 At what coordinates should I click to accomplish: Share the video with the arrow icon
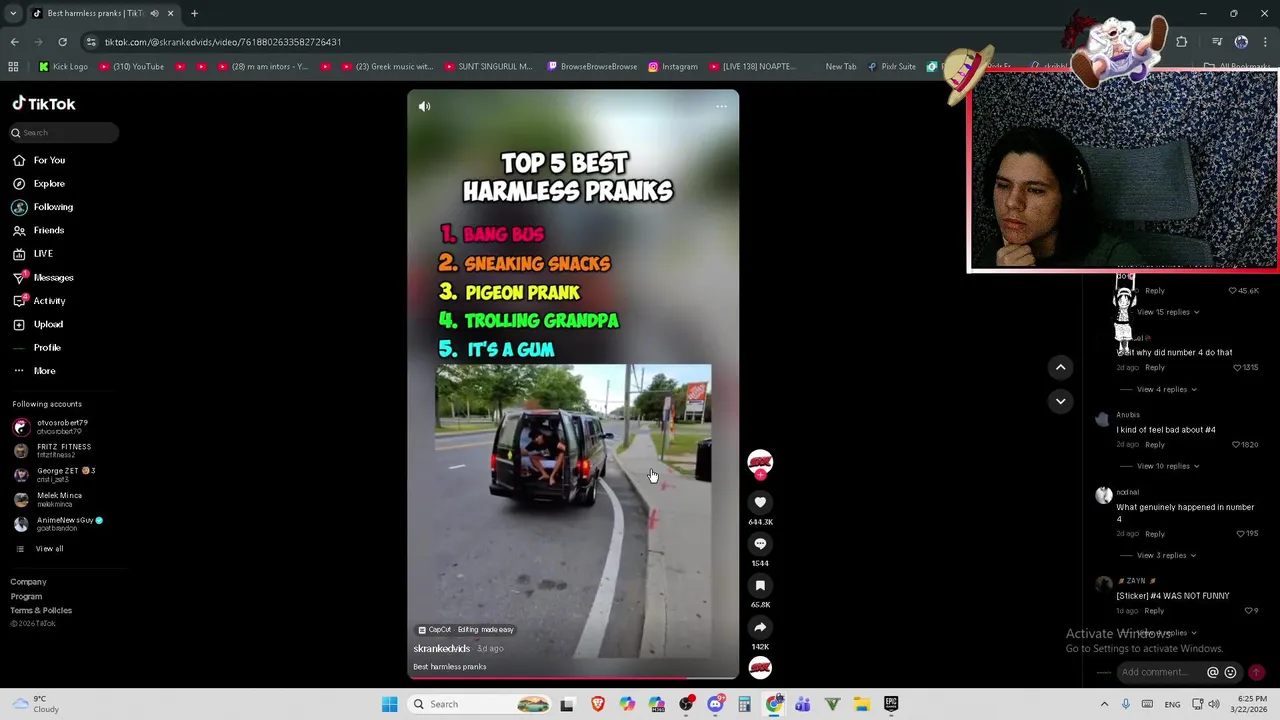(760, 627)
